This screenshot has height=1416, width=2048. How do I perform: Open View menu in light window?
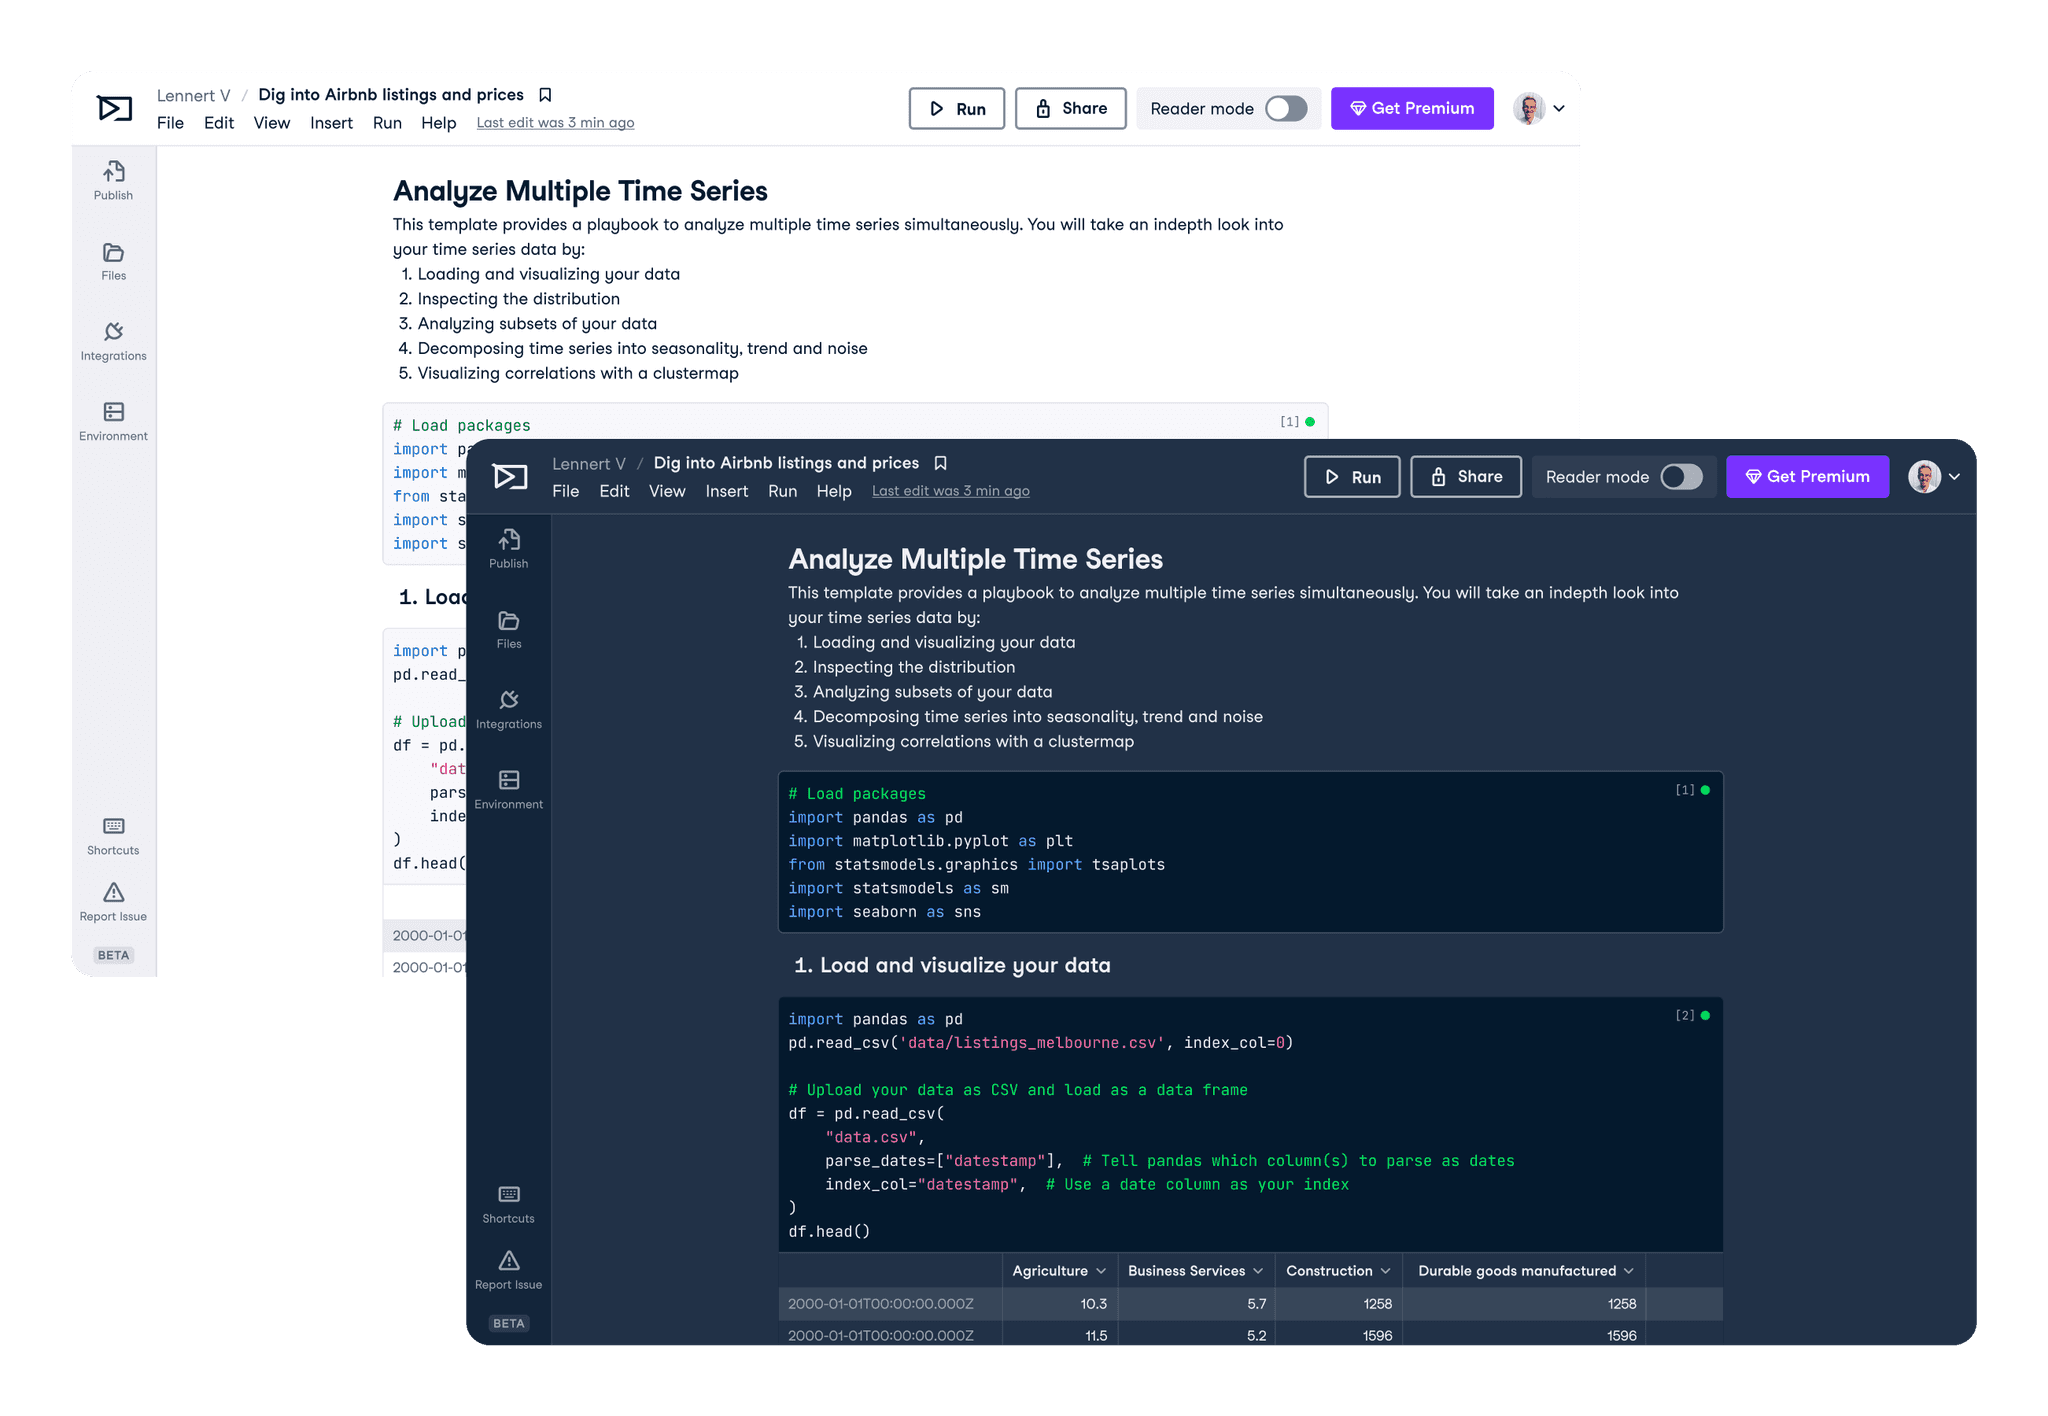coord(271,123)
